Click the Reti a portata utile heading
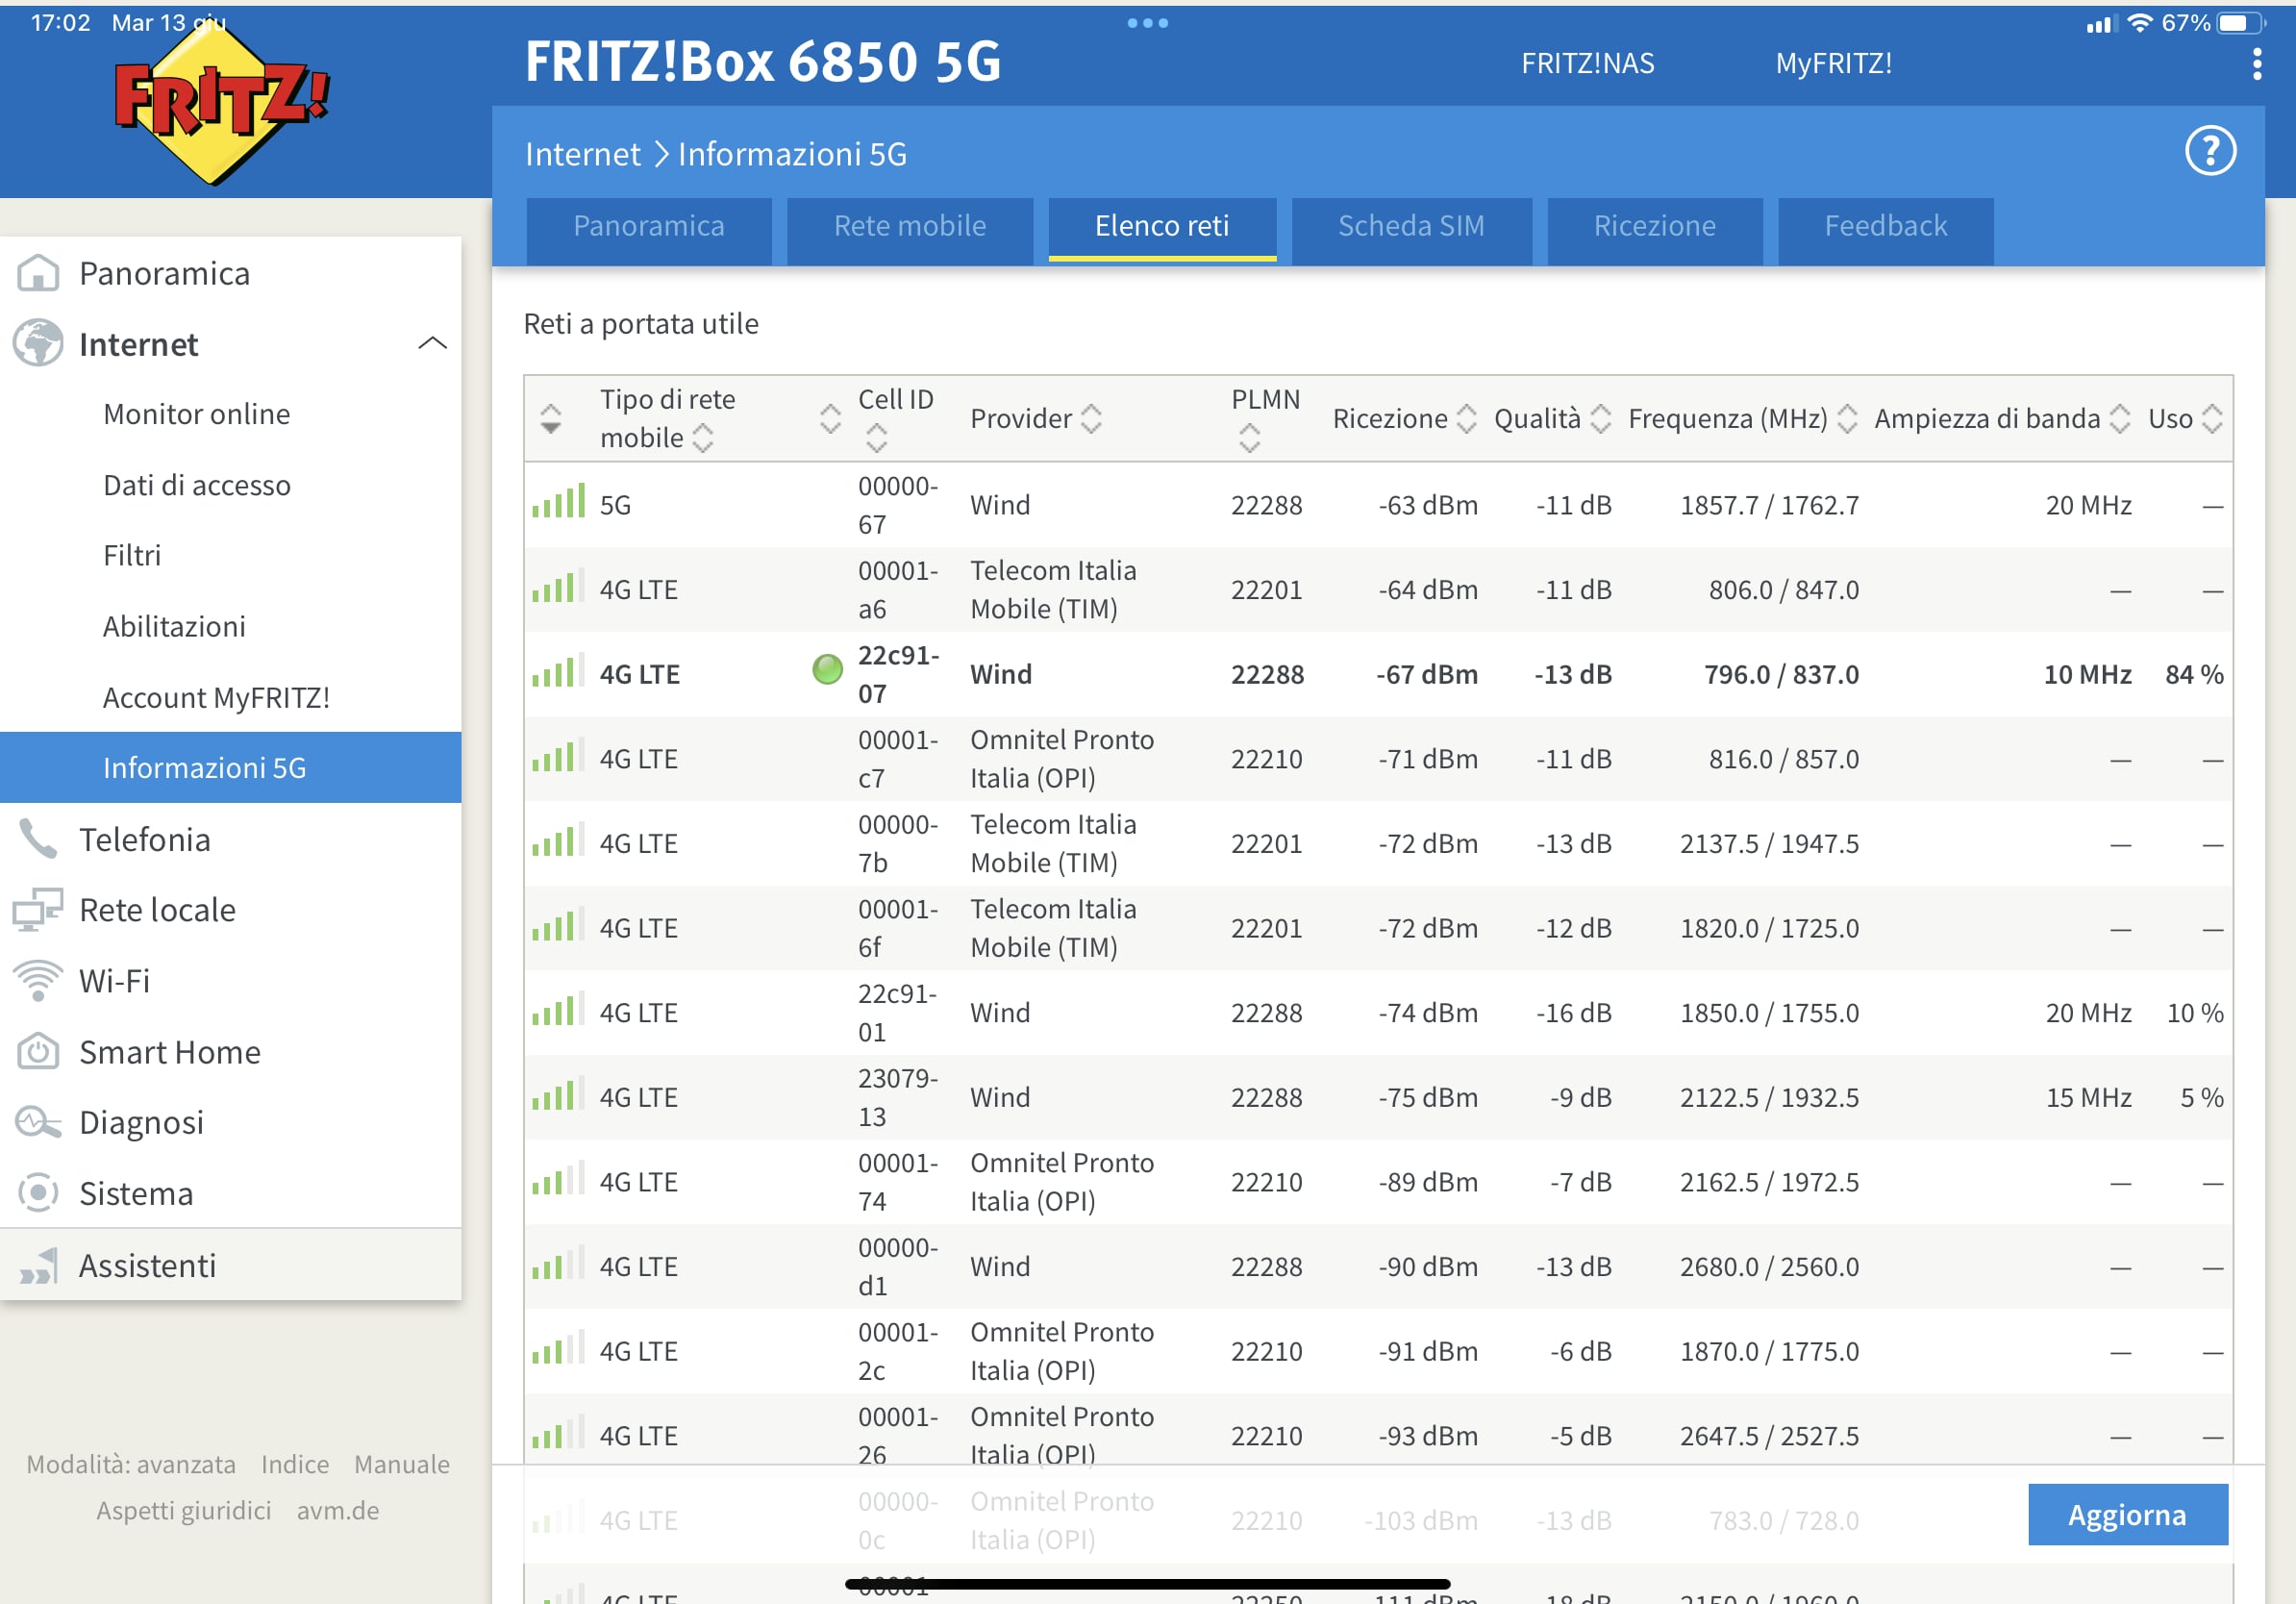The height and width of the screenshot is (1604, 2296). [x=641, y=324]
